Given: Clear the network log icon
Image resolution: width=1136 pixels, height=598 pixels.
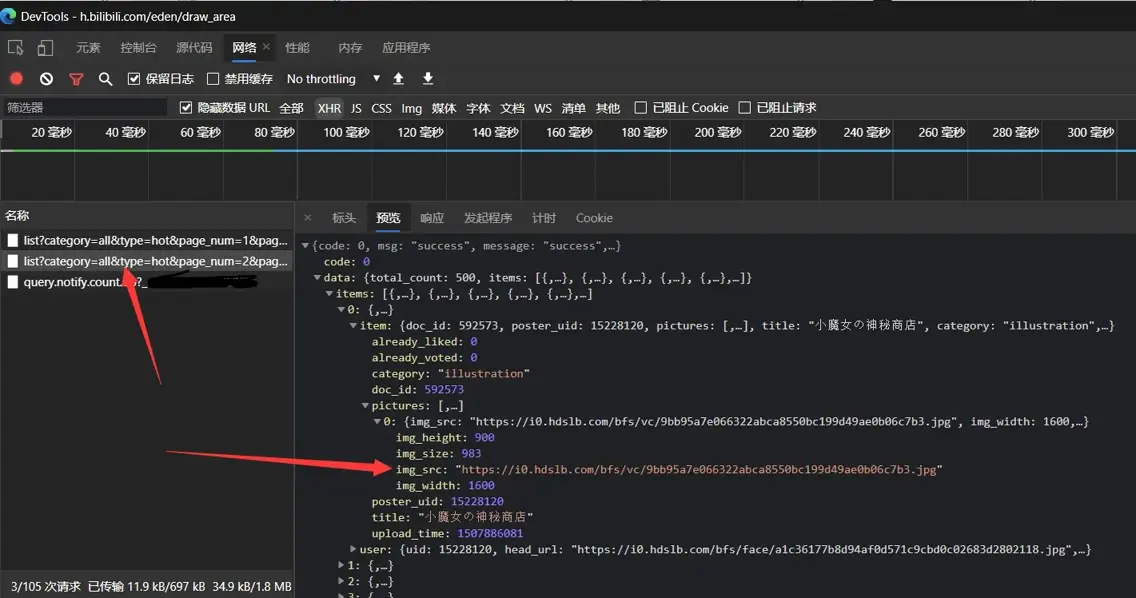Looking at the screenshot, I should [46, 79].
